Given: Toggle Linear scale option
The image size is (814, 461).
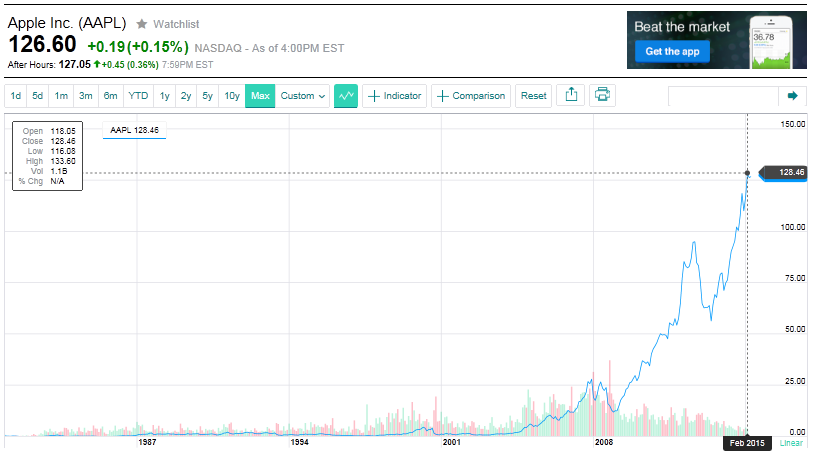Looking at the screenshot, I should pyautogui.click(x=791, y=442).
